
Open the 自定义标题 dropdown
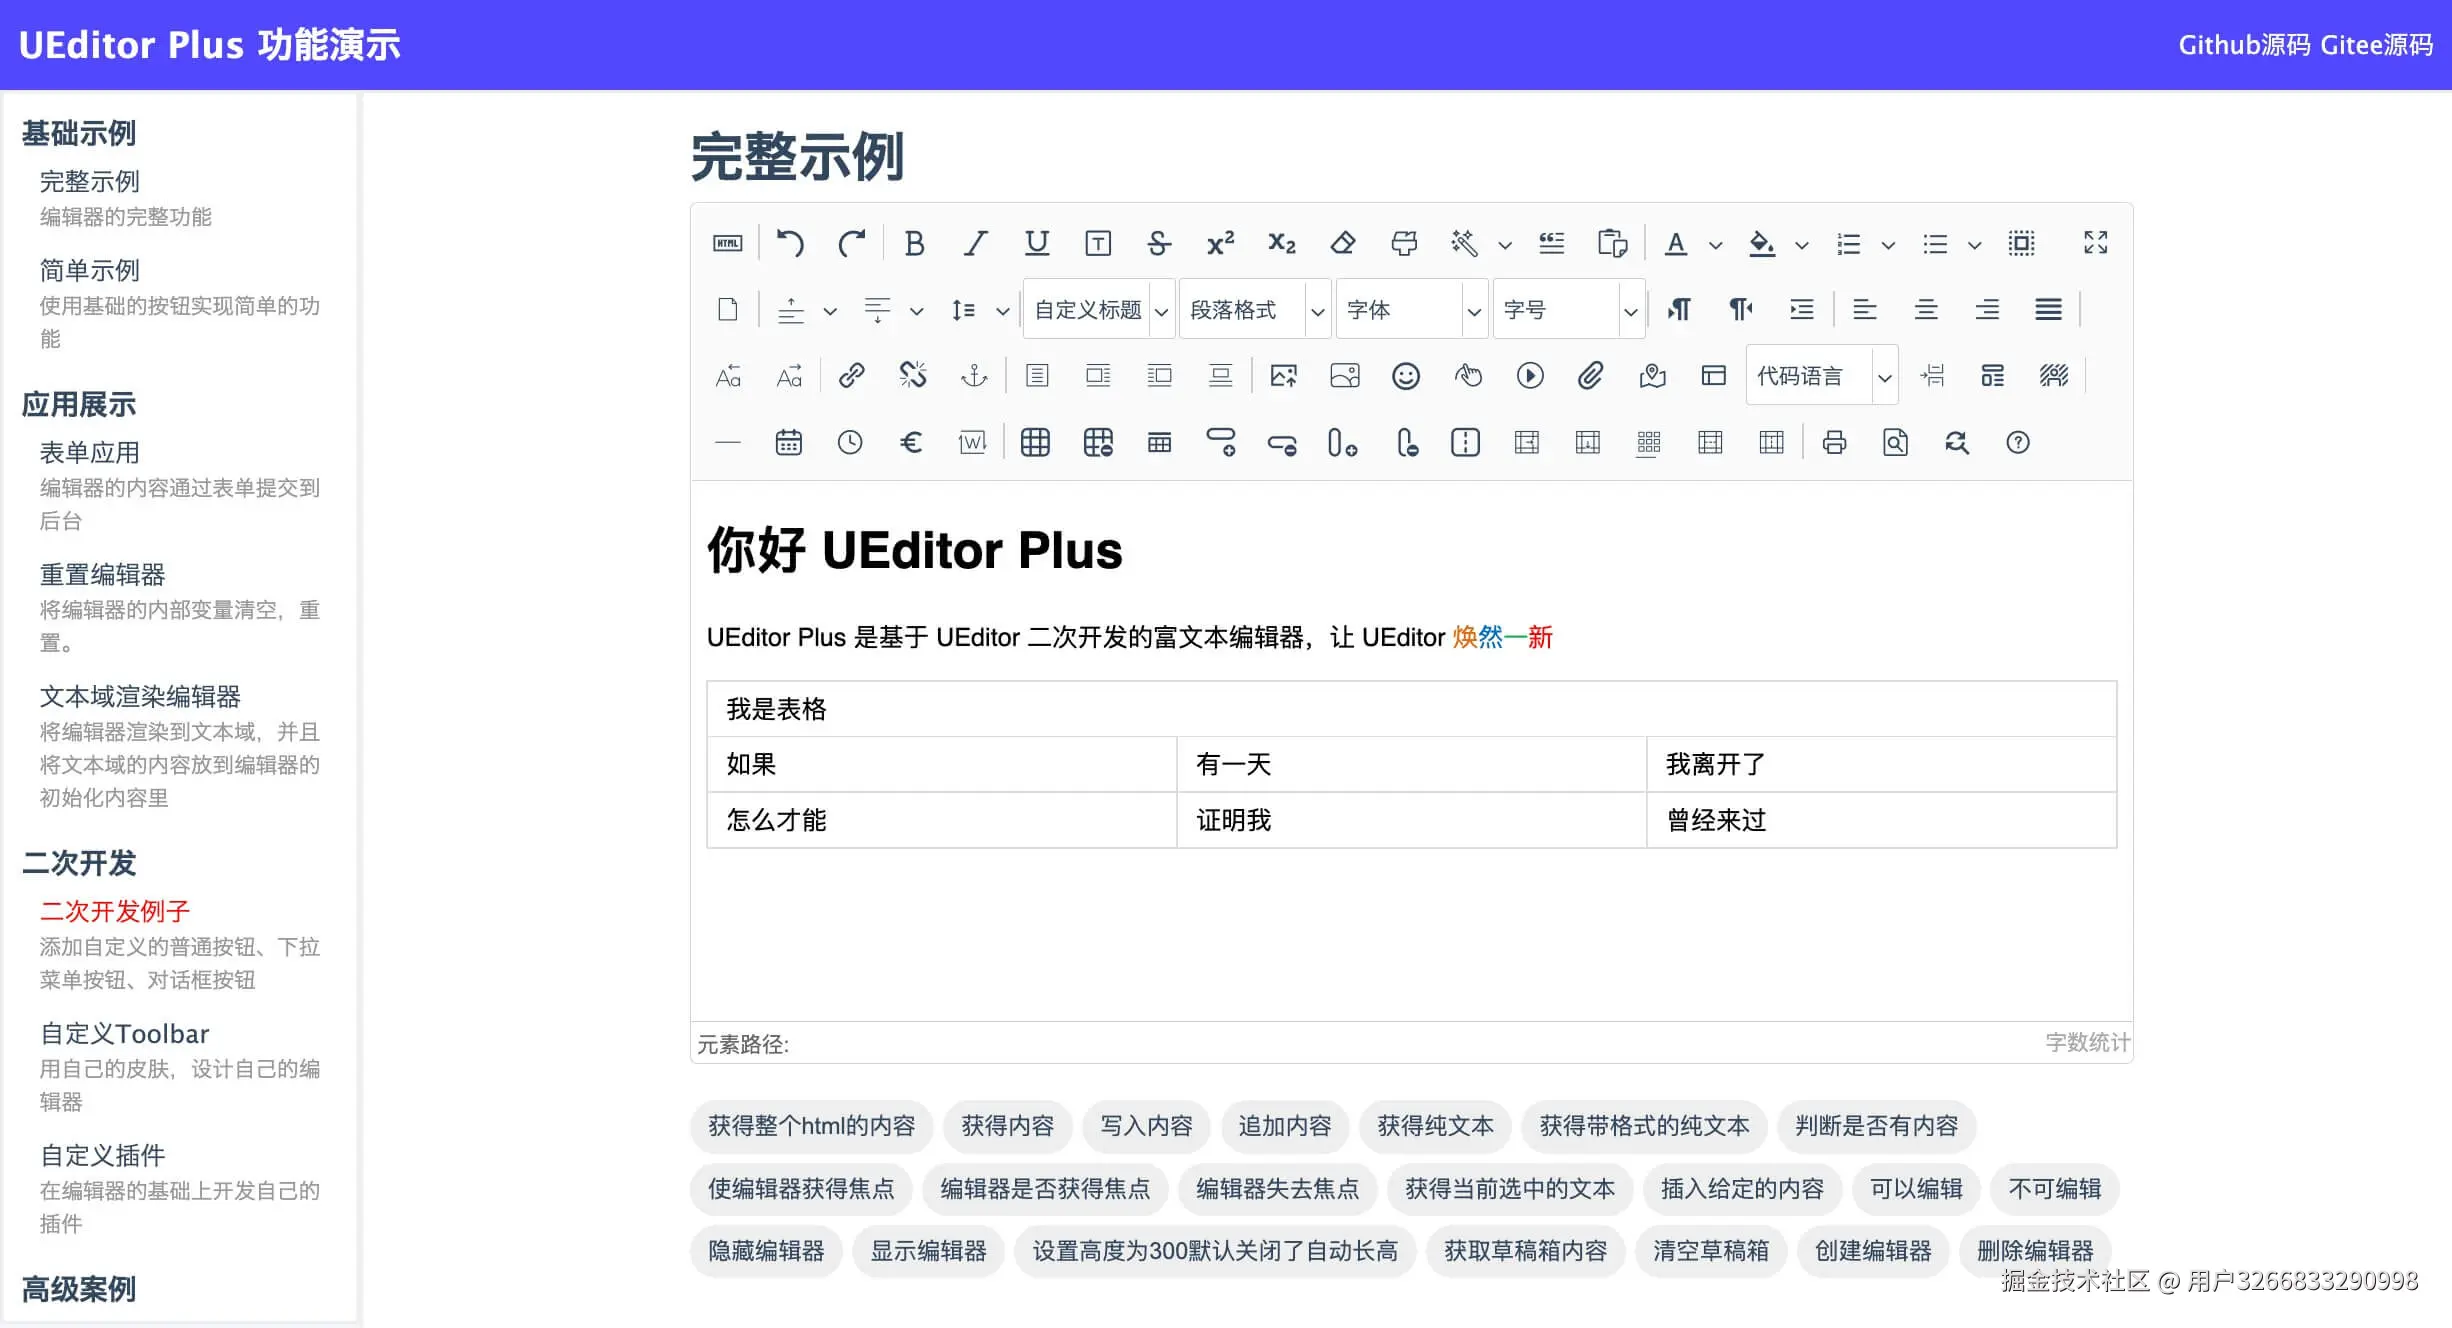click(x=1099, y=310)
